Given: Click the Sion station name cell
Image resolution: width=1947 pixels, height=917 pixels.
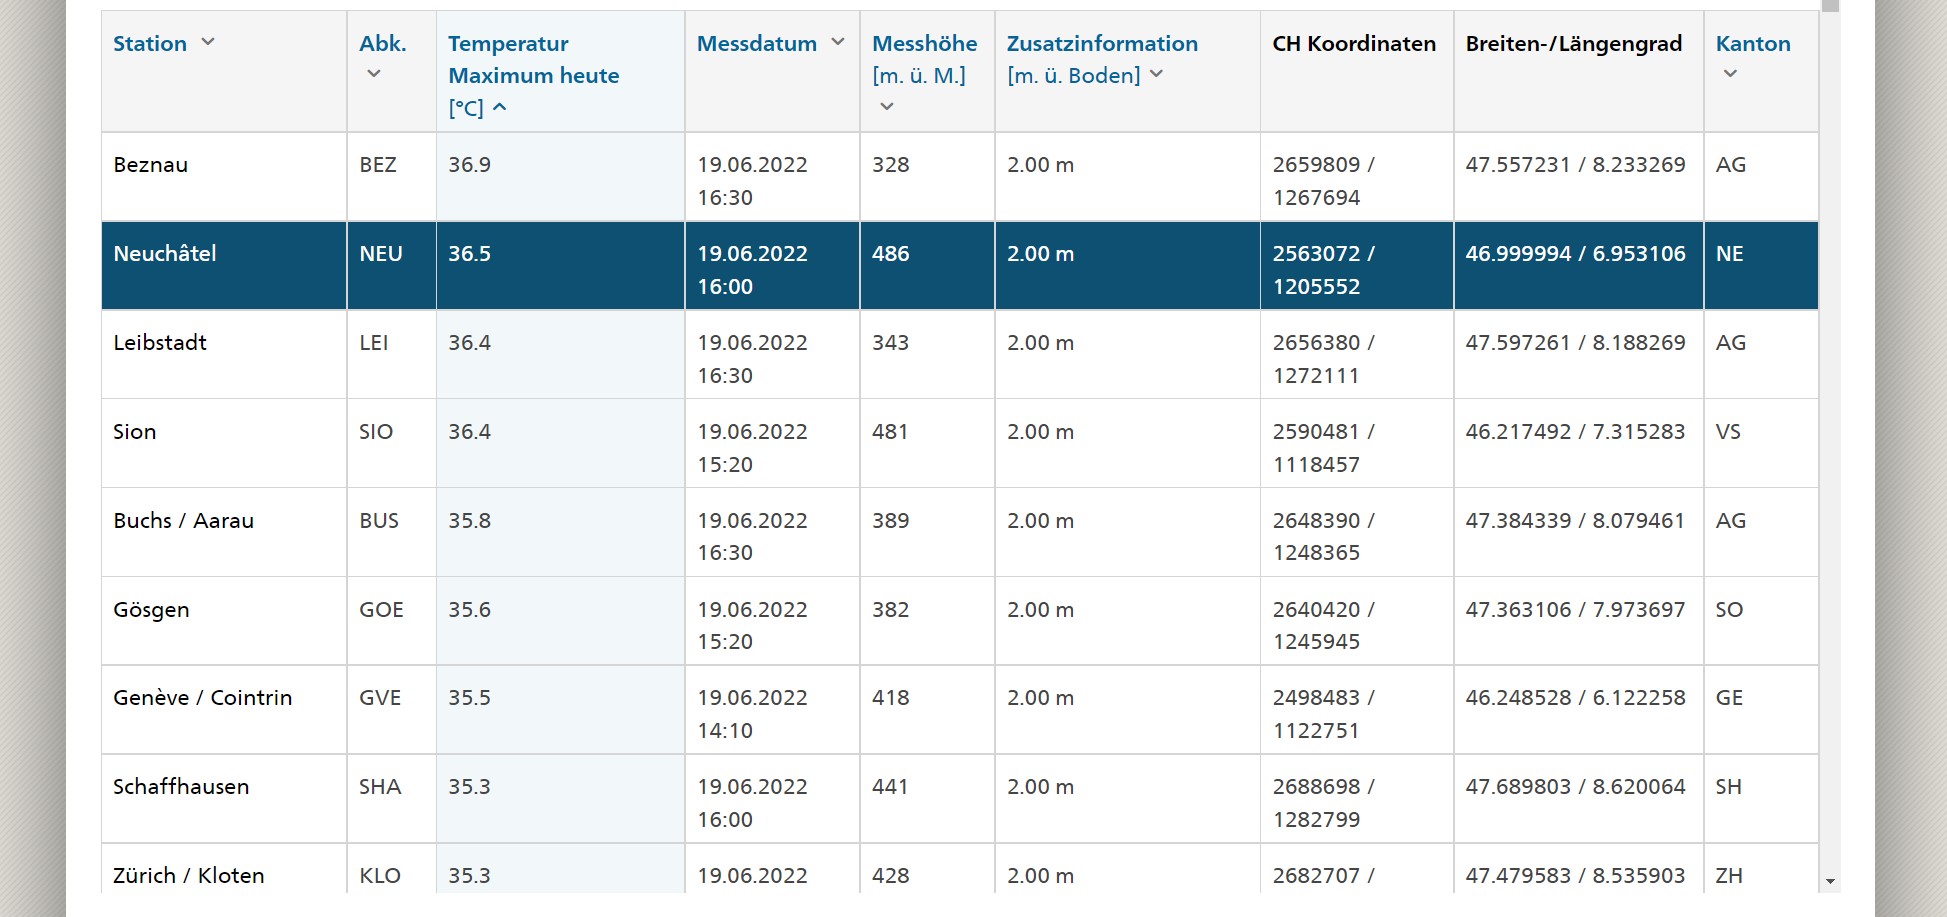Looking at the screenshot, I should pyautogui.click(x=135, y=432).
